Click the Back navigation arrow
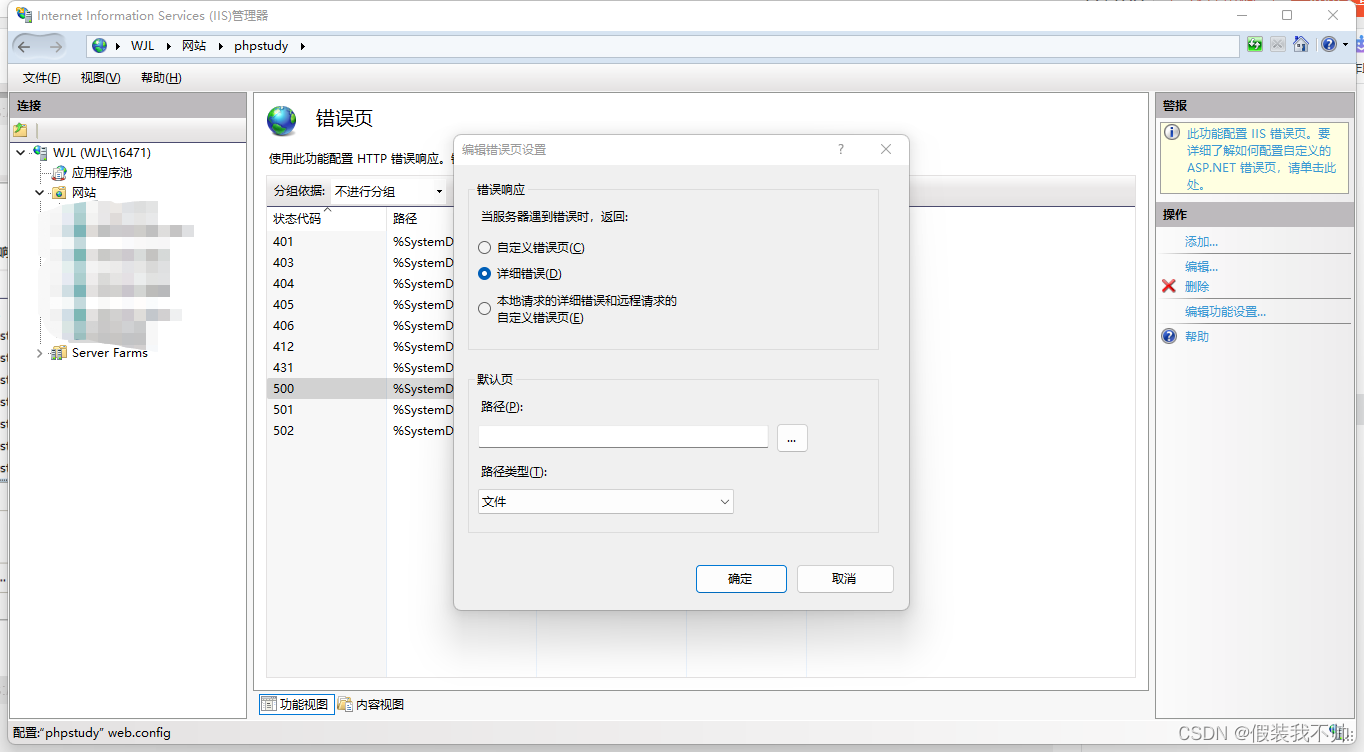This screenshot has width=1364, height=752. pos(25,46)
